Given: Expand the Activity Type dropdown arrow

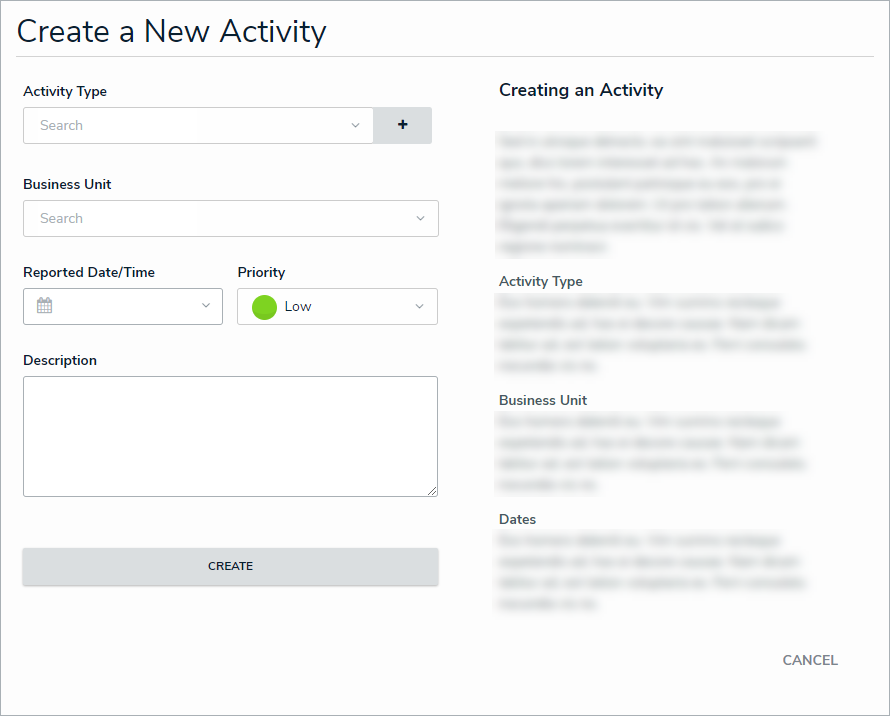Looking at the screenshot, I should click(355, 126).
